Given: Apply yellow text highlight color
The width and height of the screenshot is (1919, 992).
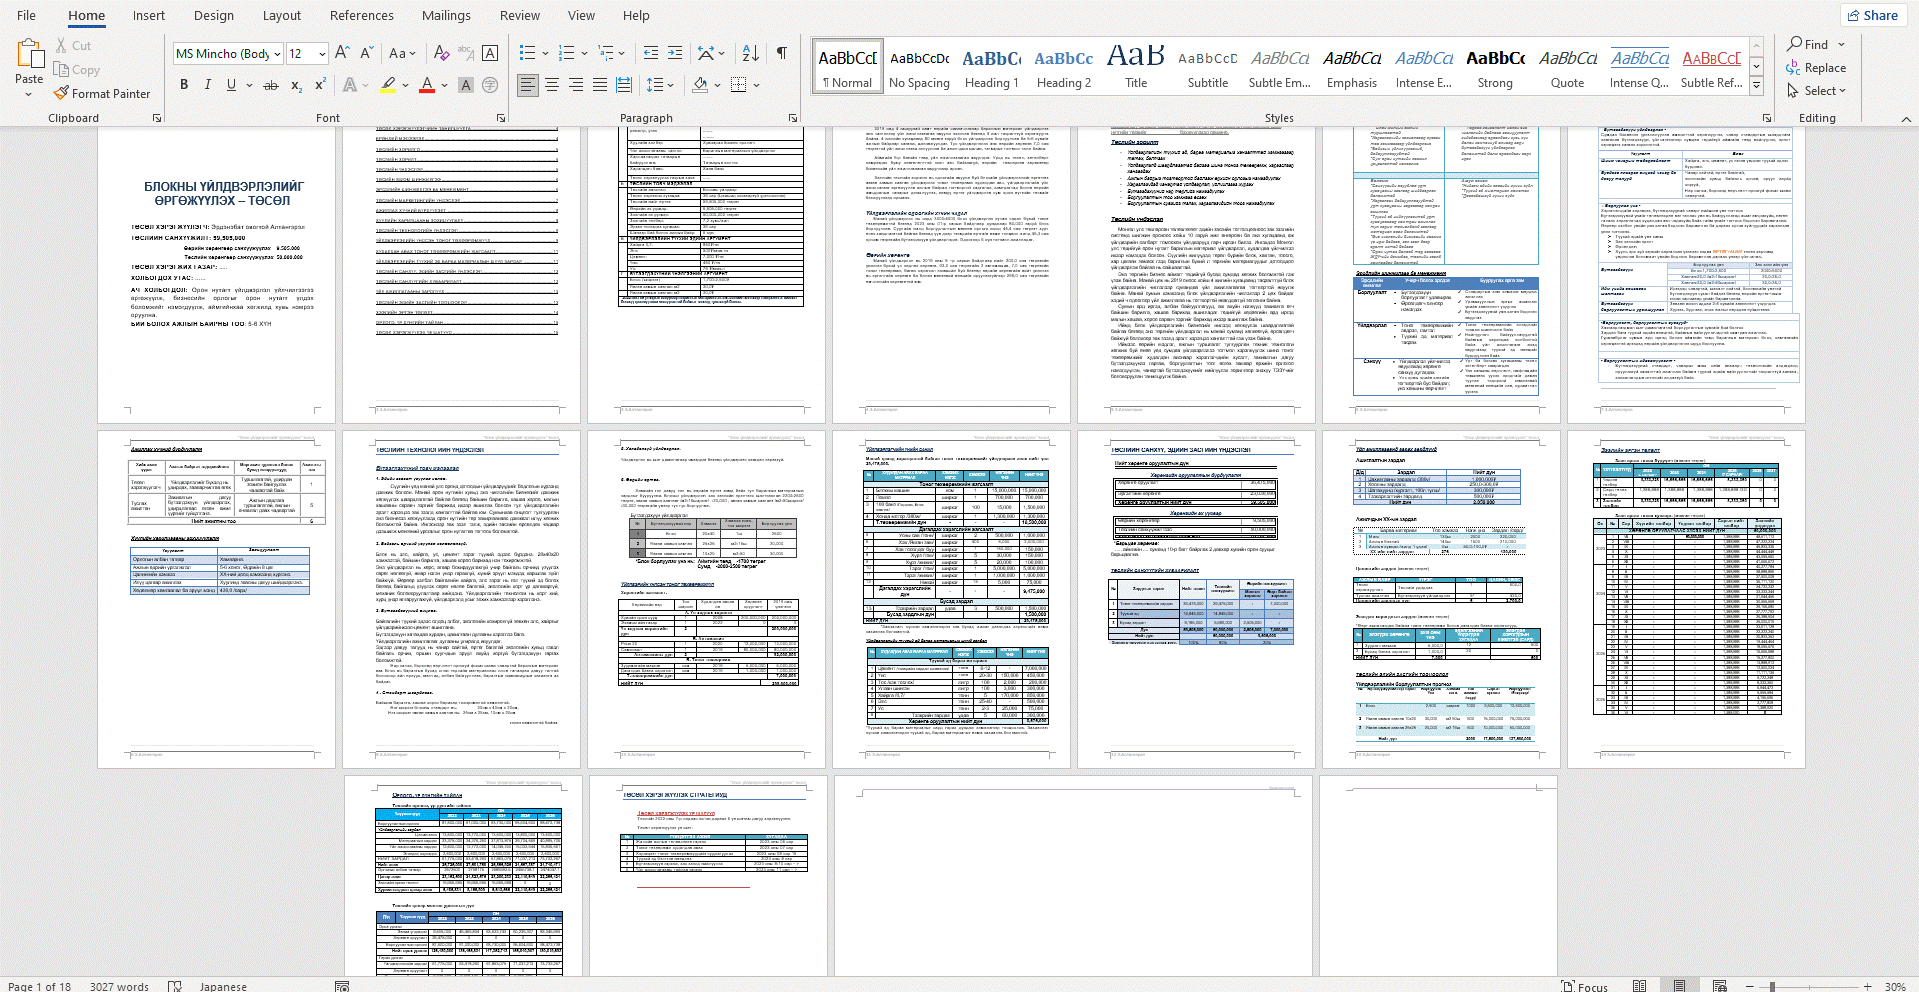Looking at the screenshot, I should coord(388,85).
